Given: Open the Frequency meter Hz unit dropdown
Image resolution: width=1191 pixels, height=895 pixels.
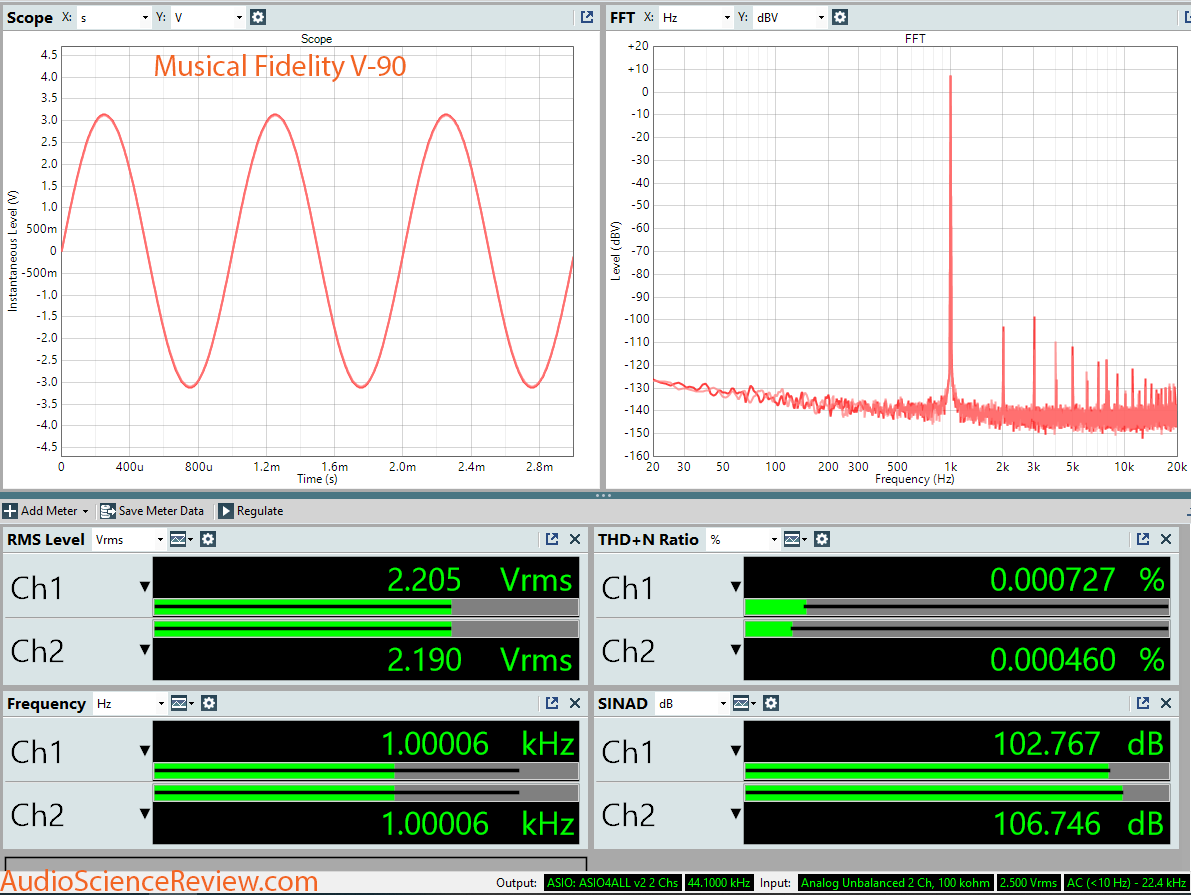Looking at the screenshot, I should pyautogui.click(x=130, y=704).
